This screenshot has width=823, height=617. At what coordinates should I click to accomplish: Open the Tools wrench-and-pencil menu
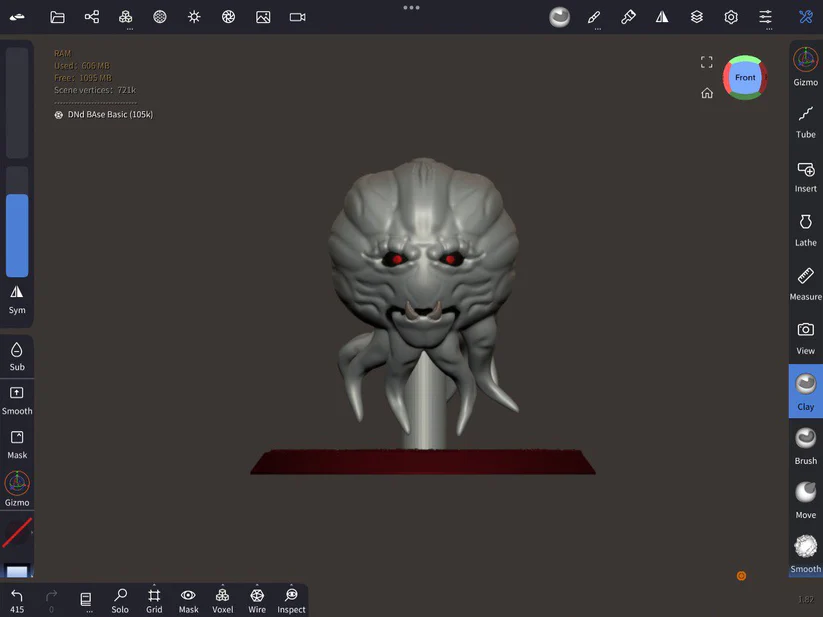tap(806, 17)
